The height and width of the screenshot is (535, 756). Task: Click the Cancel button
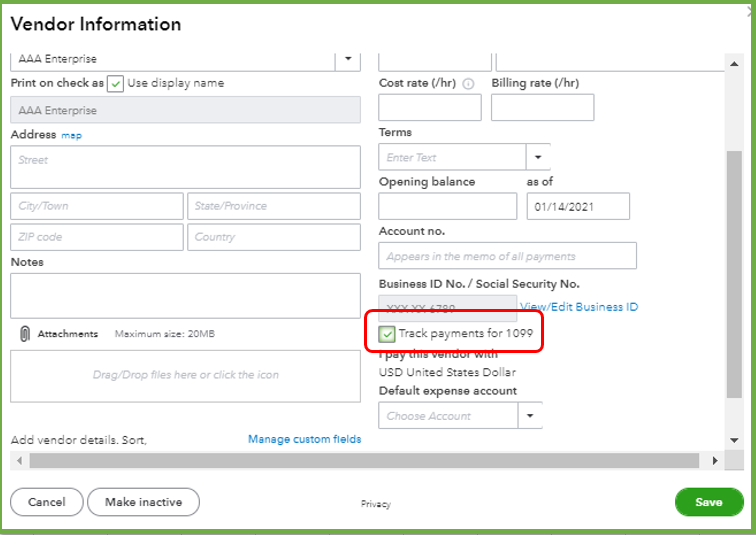tap(47, 502)
